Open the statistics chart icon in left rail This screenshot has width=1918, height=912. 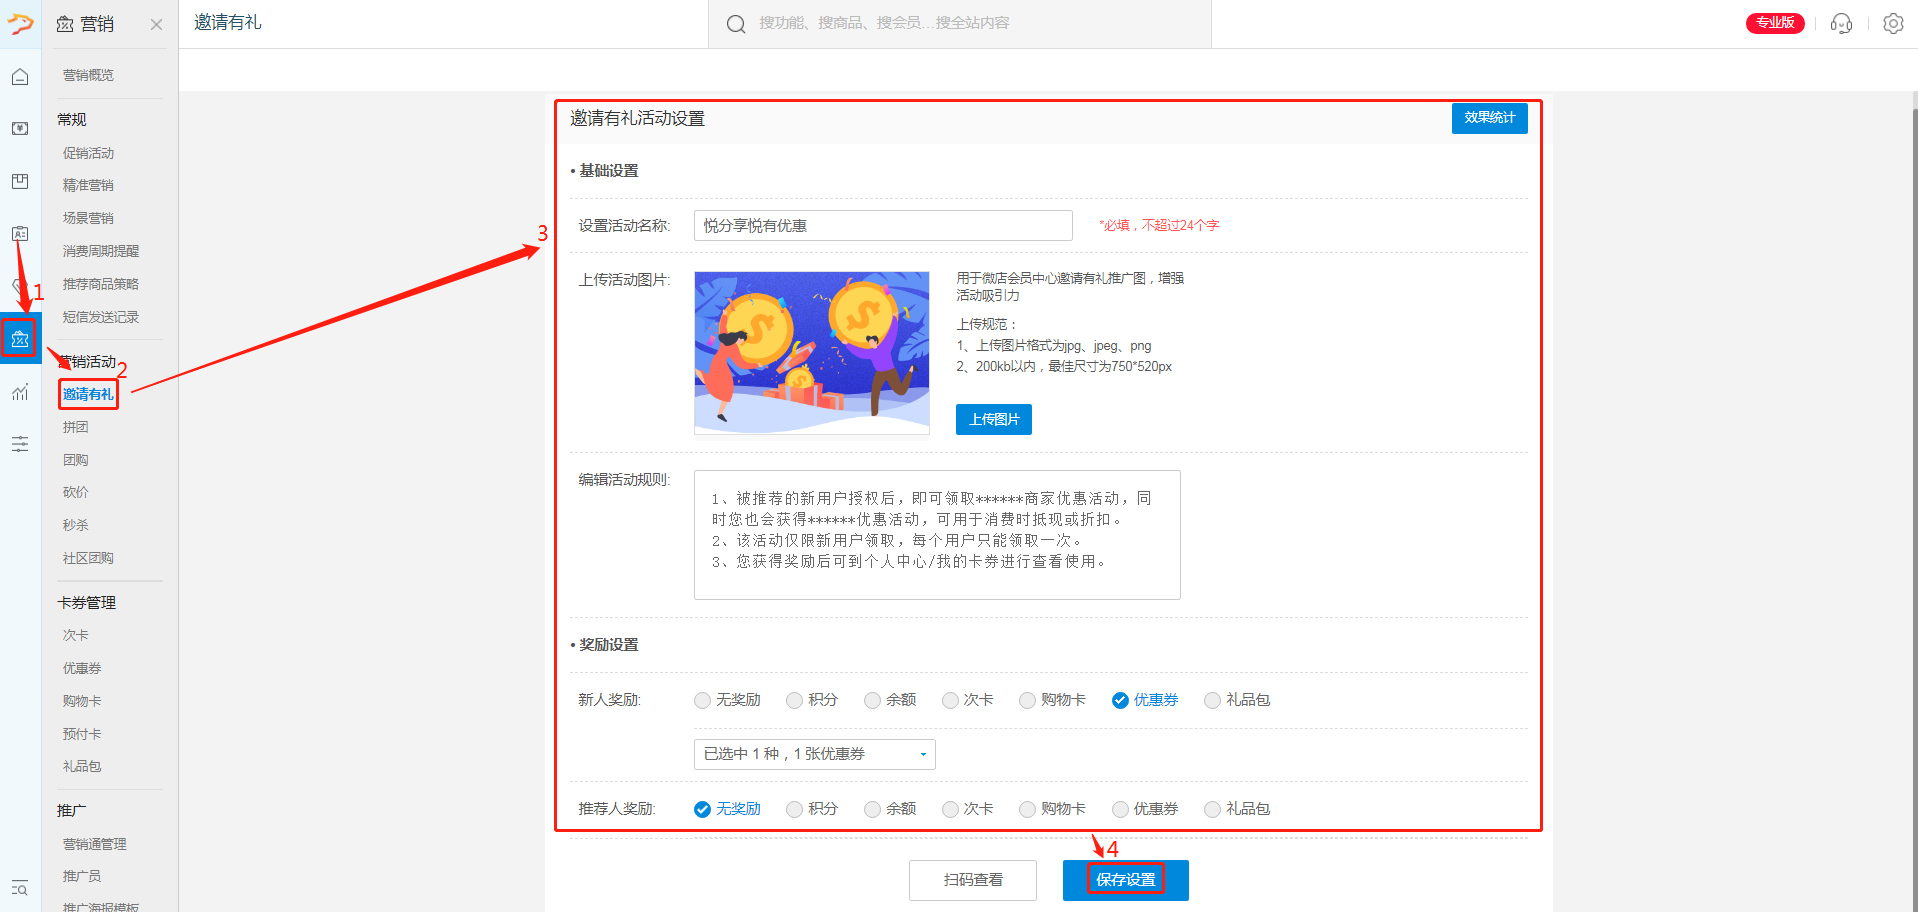(20, 392)
